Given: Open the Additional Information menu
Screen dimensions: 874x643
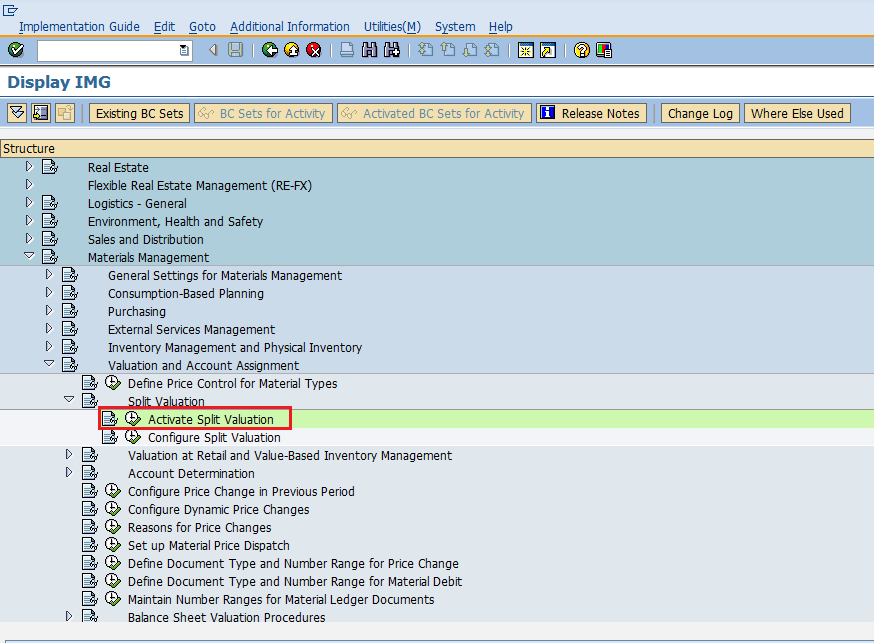Looking at the screenshot, I should coord(290,27).
